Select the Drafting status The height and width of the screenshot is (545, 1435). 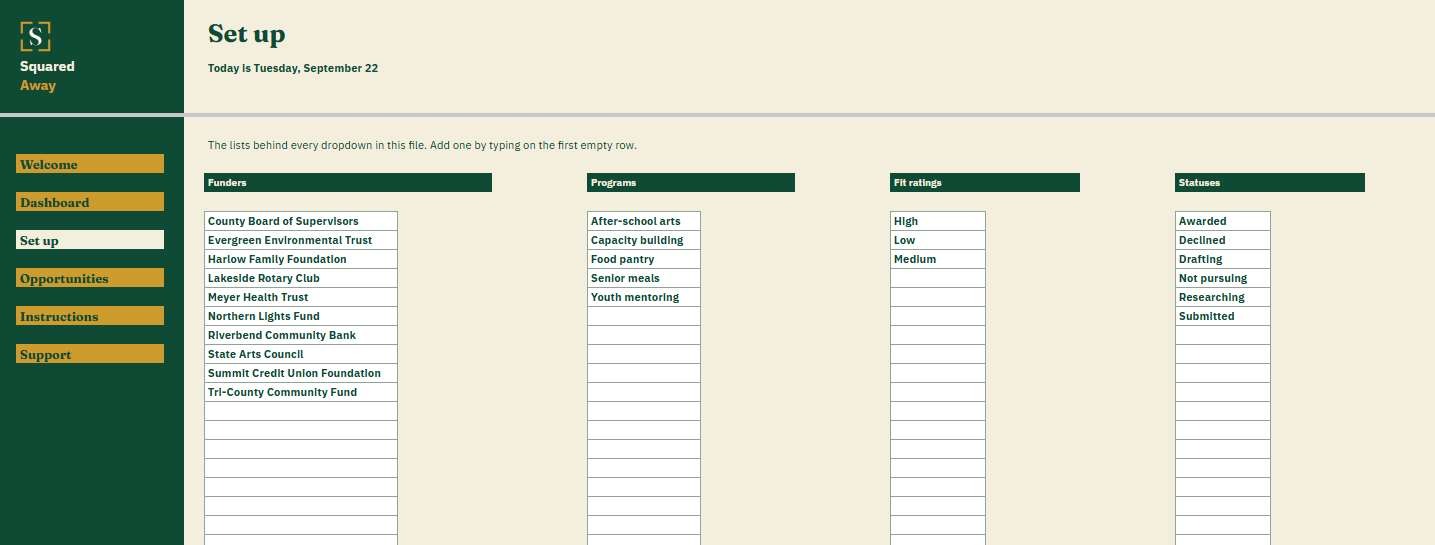coord(1223,259)
